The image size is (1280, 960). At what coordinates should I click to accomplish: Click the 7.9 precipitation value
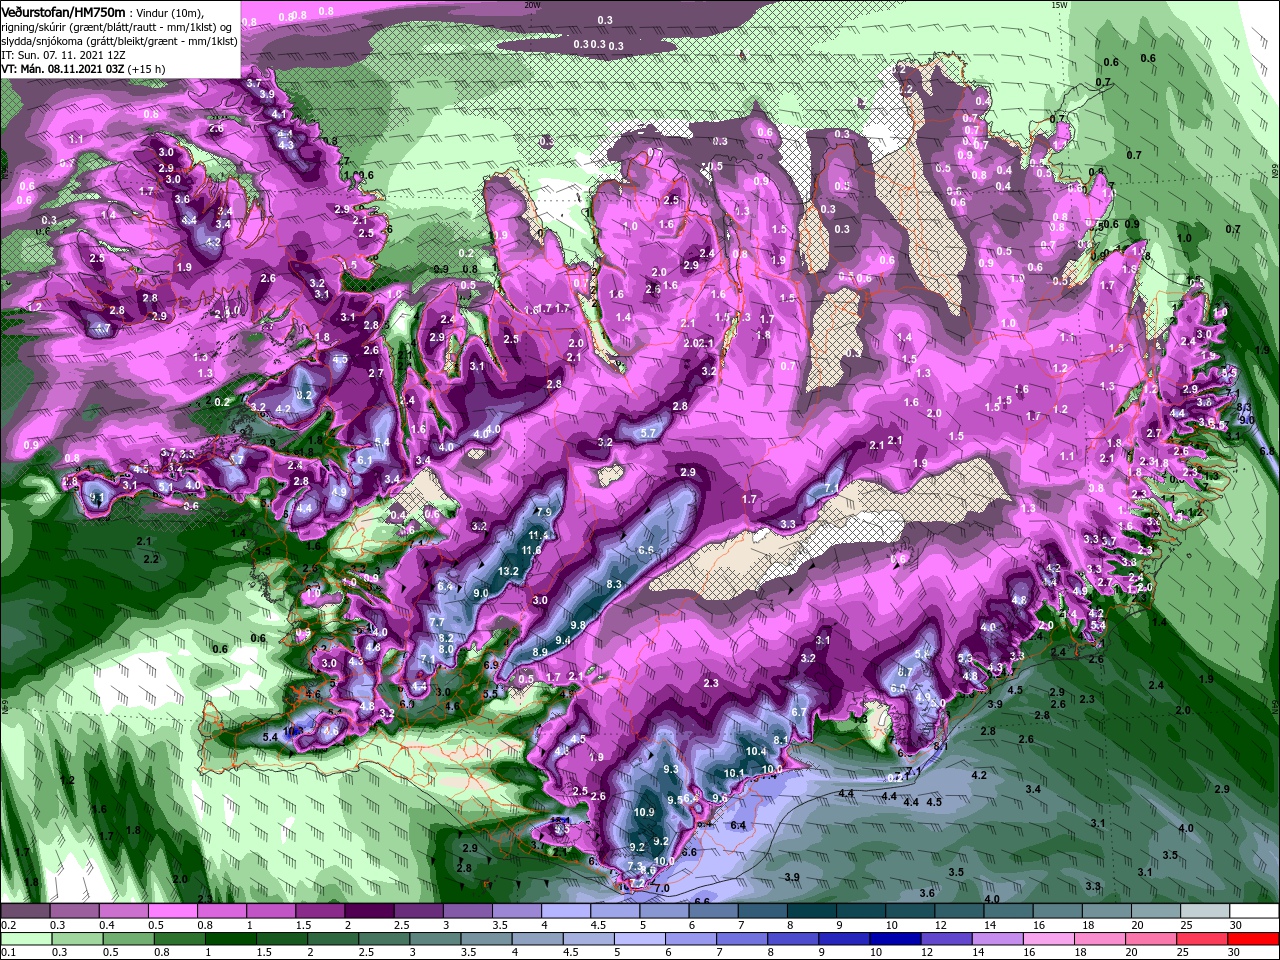point(545,511)
